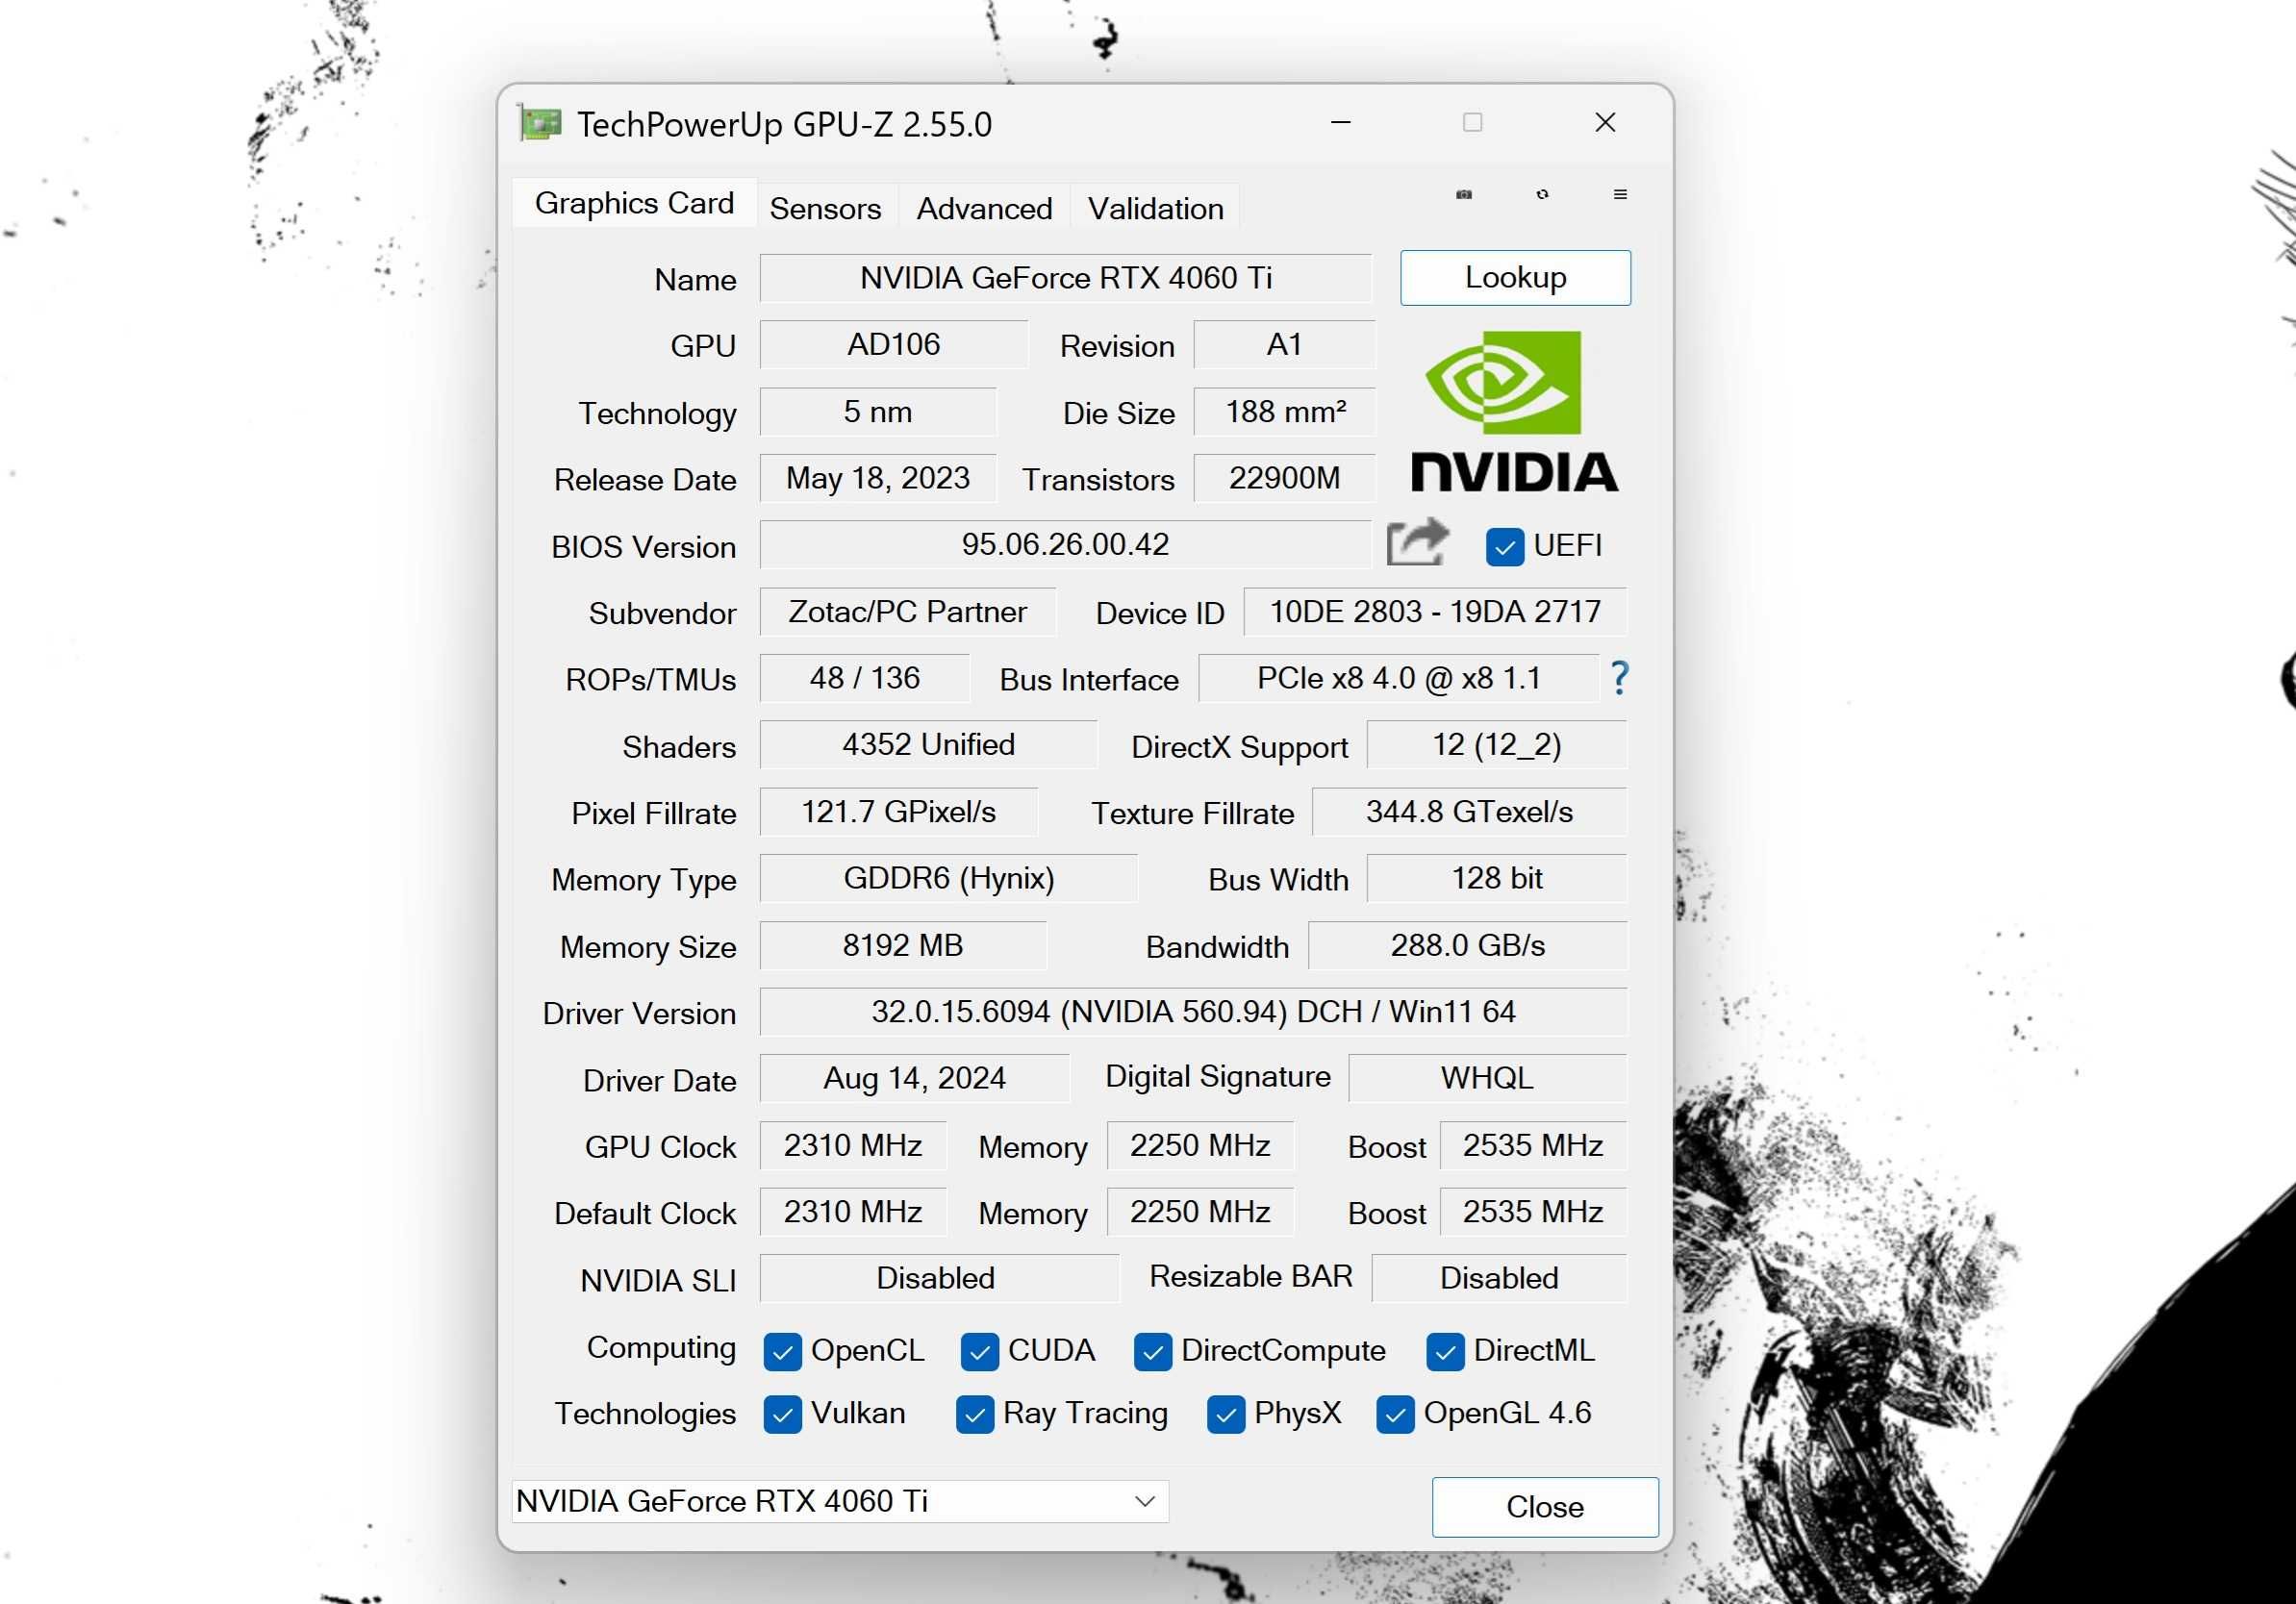Image resolution: width=2296 pixels, height=1604 pixels.
Task: Click the Bus Interface PCIe x8 4.0 value
Action: pos(1398,678)
